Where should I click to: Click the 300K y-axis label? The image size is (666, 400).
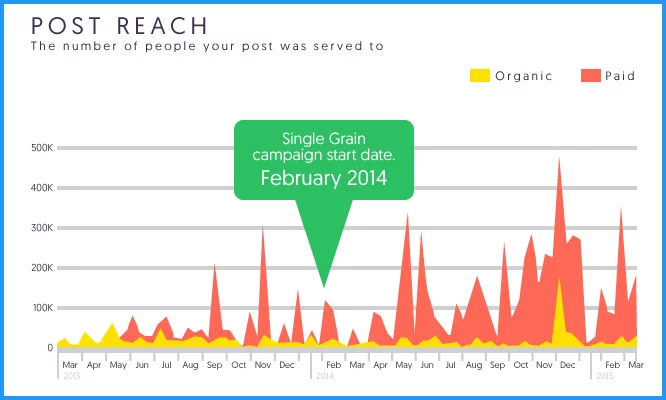pos(42,228)
